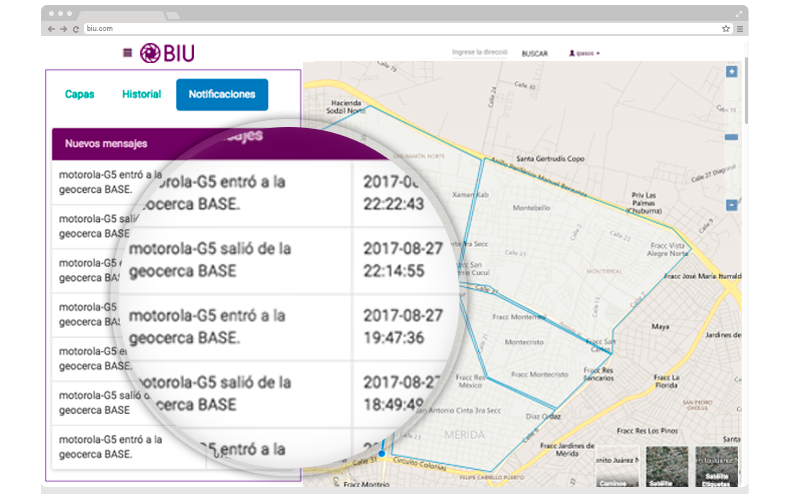
Task: Click the map zoom slider handle
Action: pos(732,137)
